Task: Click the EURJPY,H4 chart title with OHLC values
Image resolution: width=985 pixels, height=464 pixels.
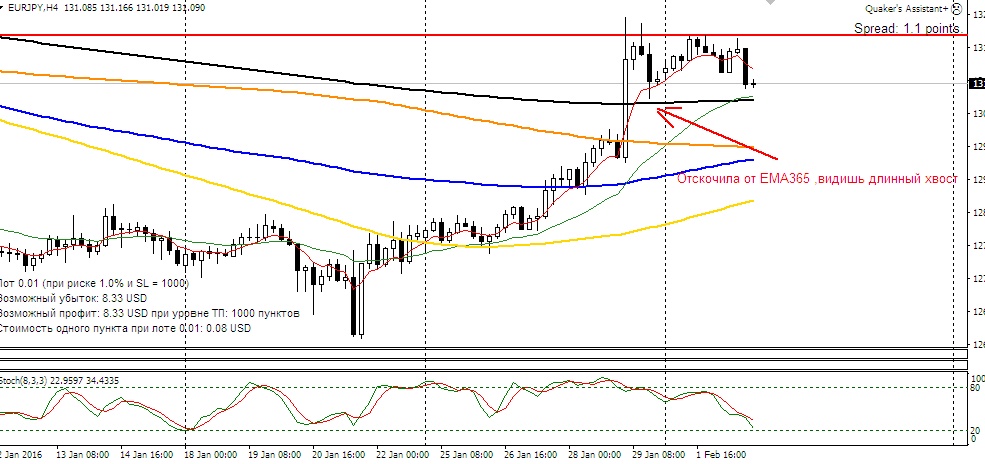Action: pyautogui.click(x=107, y=8)
